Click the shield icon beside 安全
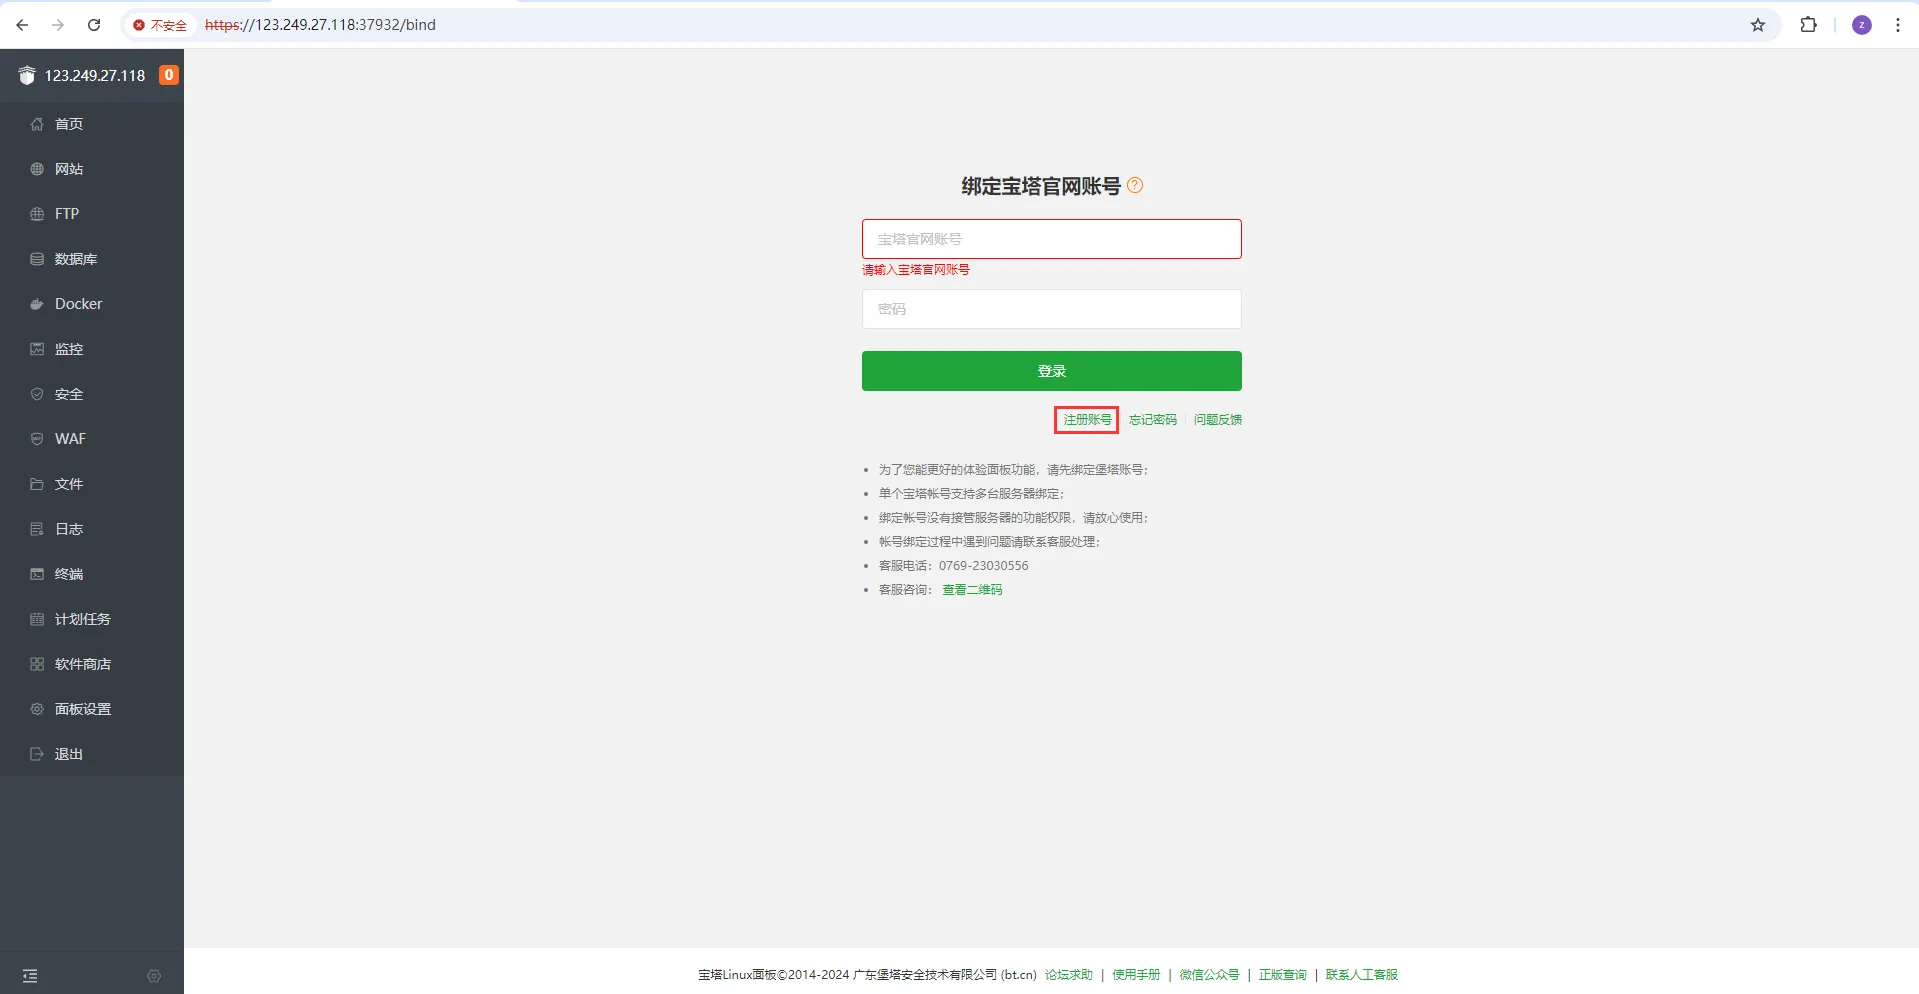This screenshot has height=994, width=1919. 37,394
